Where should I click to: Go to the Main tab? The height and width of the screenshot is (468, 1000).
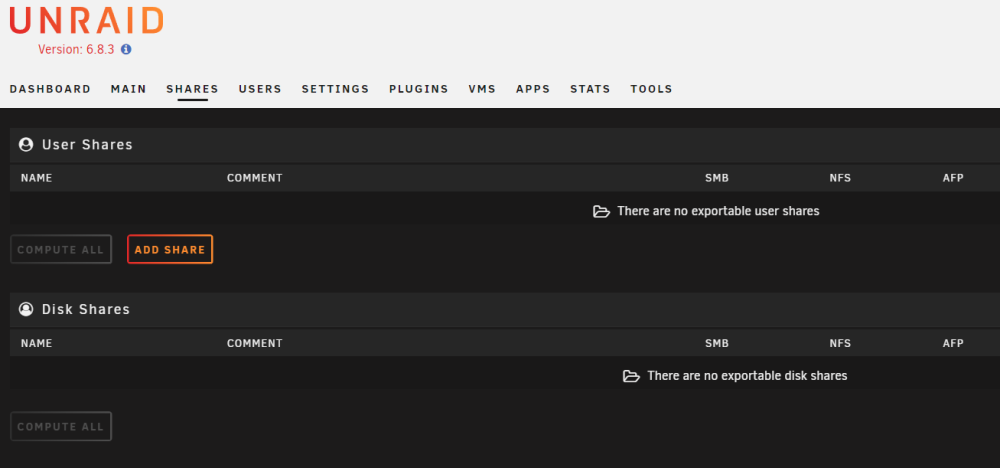129,89
